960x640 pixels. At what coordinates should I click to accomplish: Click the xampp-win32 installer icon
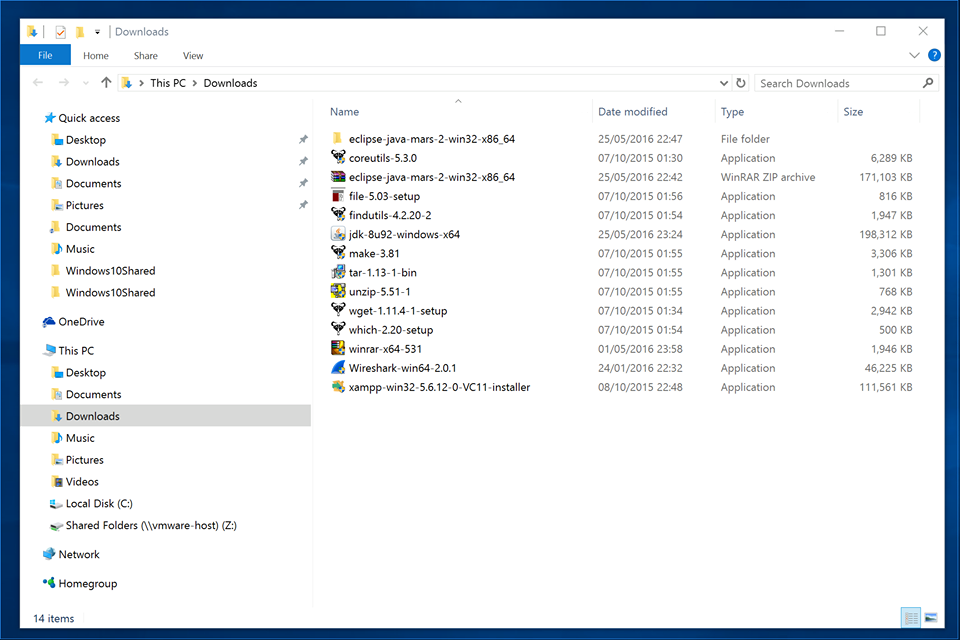tap(338, 386)
